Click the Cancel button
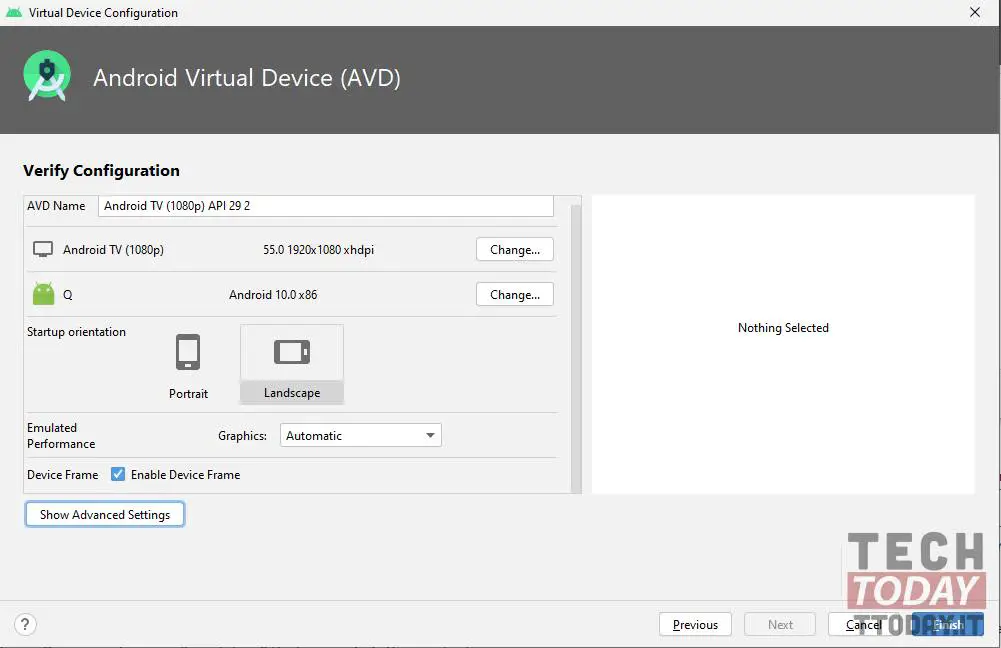 864,624
